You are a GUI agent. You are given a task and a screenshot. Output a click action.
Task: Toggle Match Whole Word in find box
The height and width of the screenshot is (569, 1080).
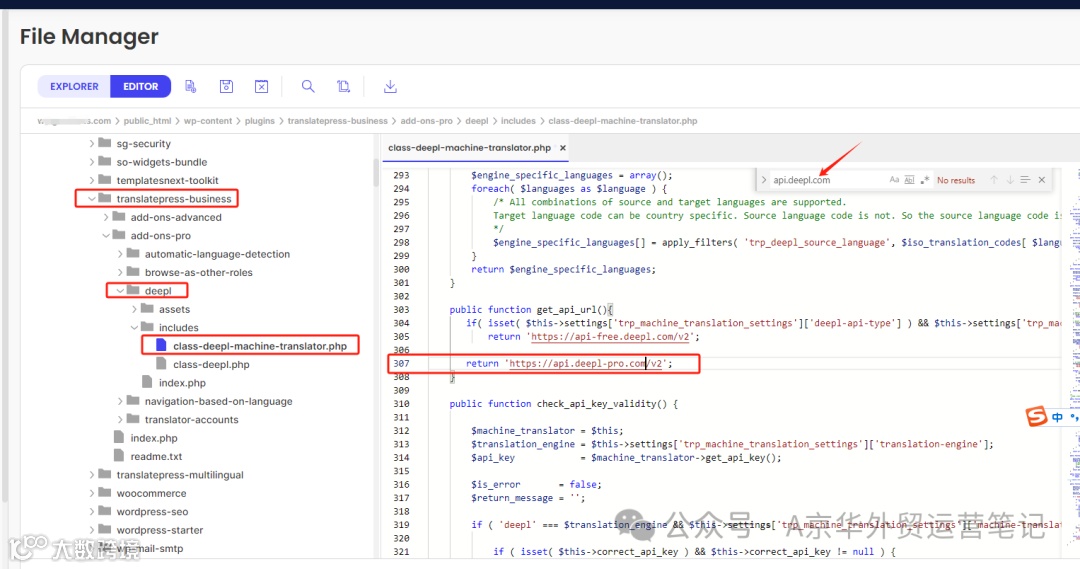pos(909,180)
